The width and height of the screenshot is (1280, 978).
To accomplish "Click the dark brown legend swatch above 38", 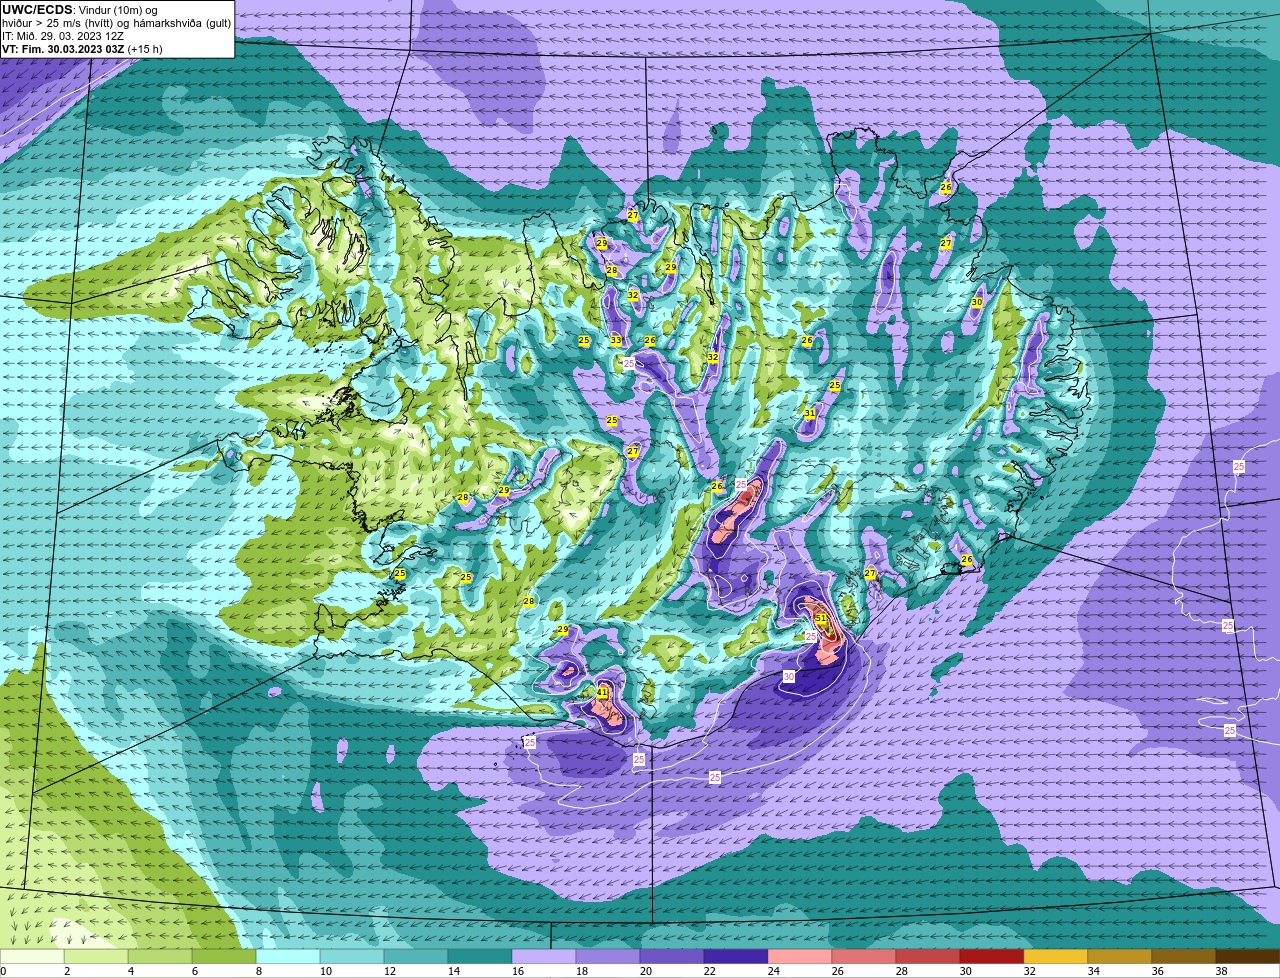I will [x=1248, y=957].
